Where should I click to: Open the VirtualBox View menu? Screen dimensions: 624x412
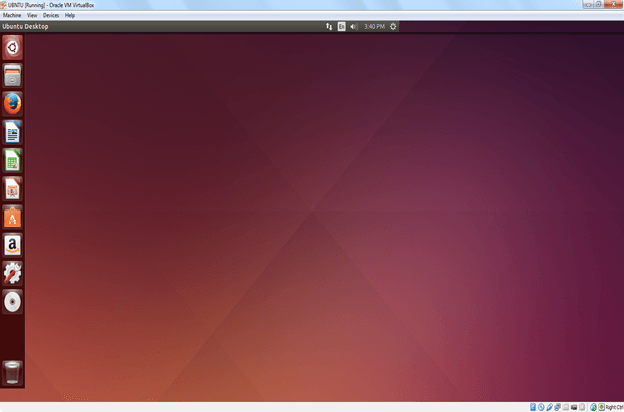point(33,15)
